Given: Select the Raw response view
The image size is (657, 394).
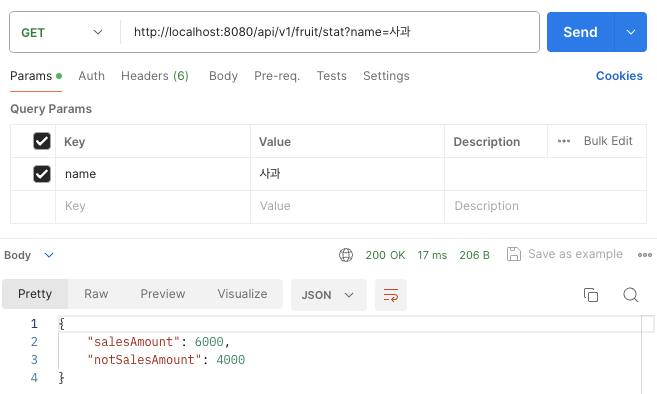Looking at the screenshot, I should point(96,294).
